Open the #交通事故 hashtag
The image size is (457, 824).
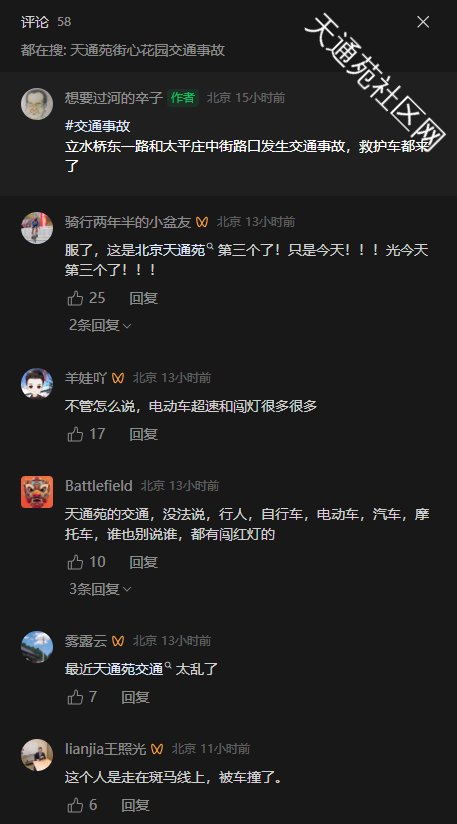click(98, 126)
